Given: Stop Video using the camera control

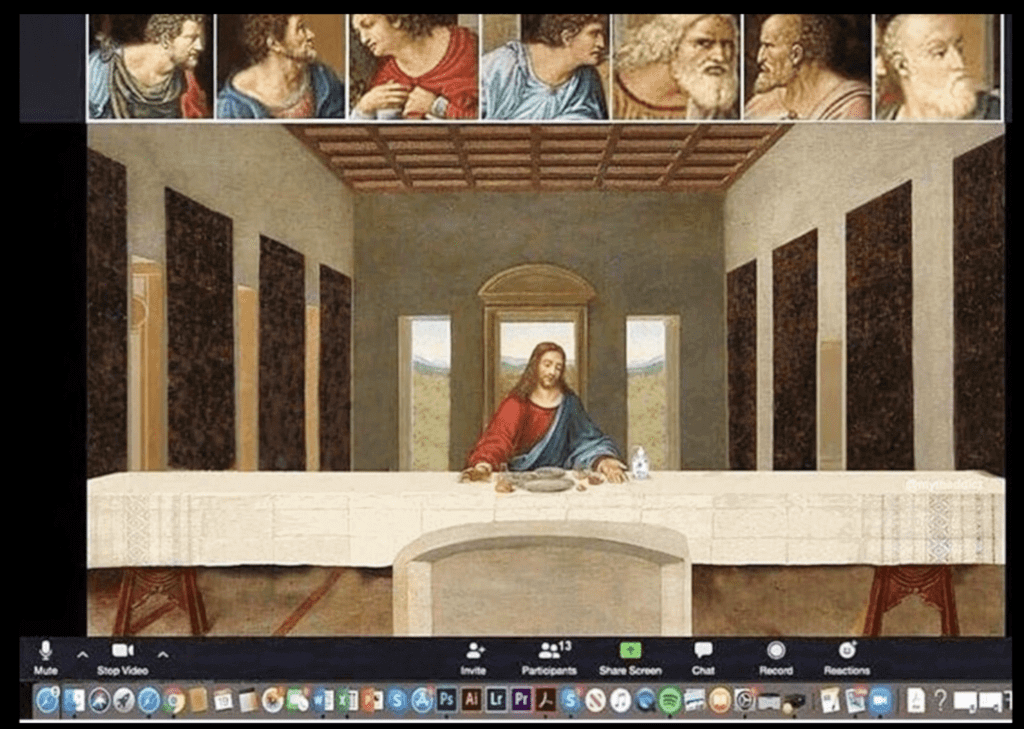Looking at the screenshot, I should pyautogui.click(x=123, y=657).
